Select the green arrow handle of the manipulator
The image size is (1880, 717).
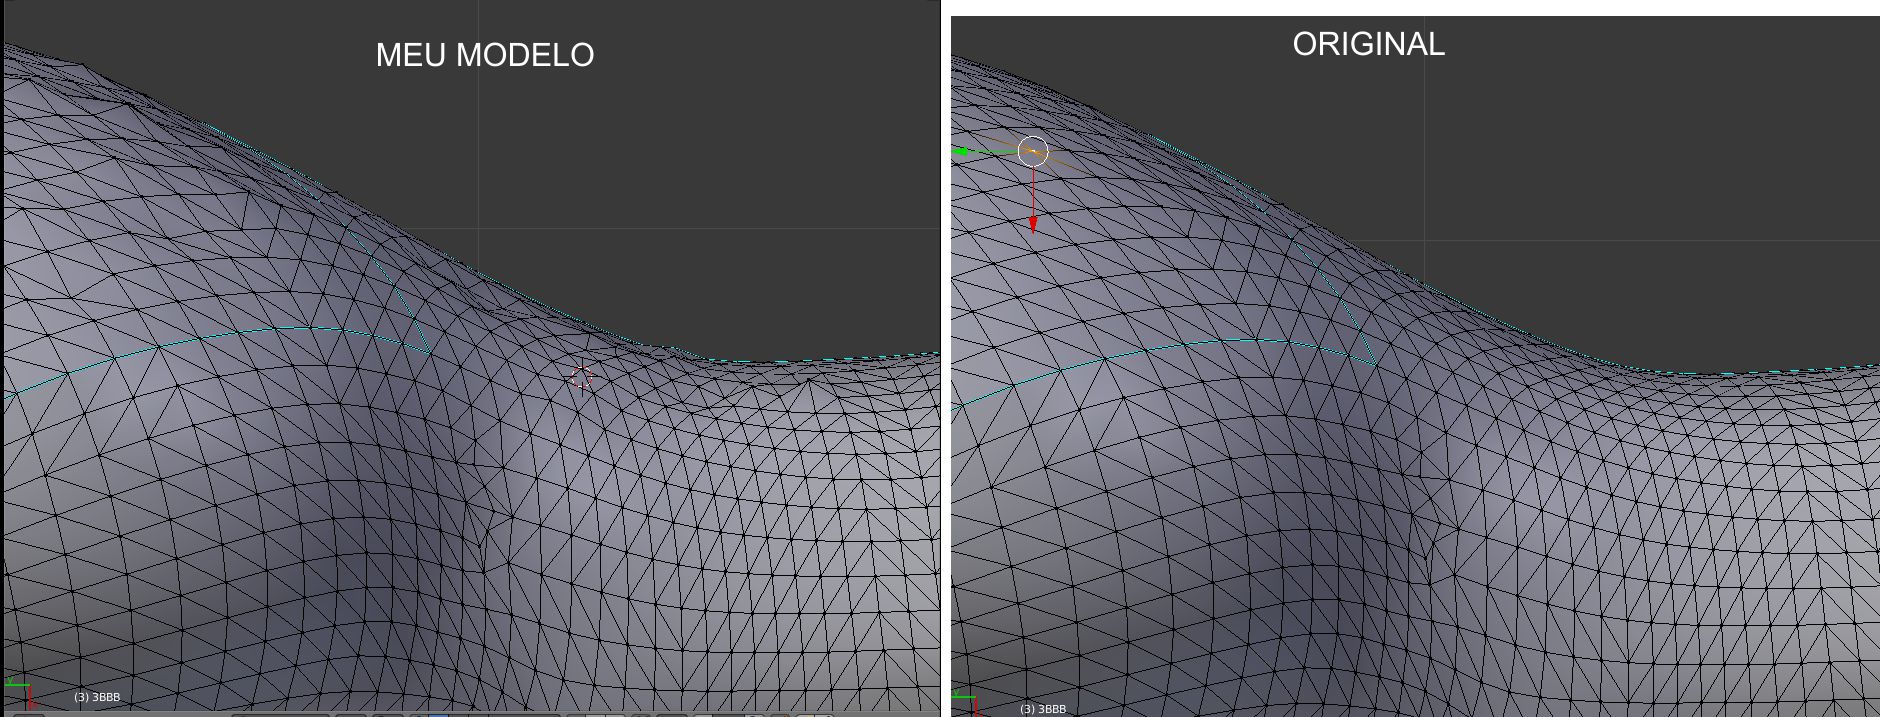pyautogui.click(x=962, y=152)
